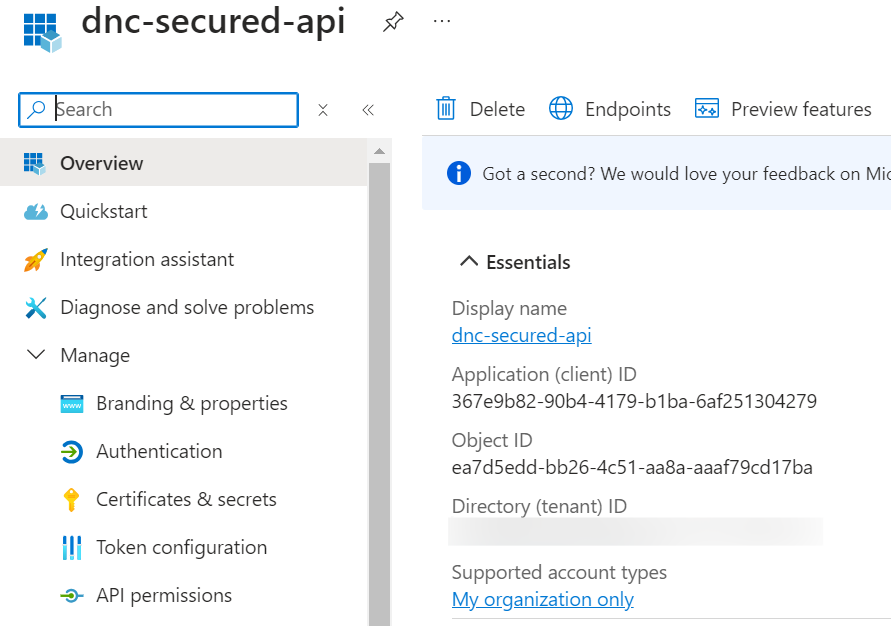Click the Application (client) ID value 367e9b82-90b4-4179-b1ba-6af251304279
This screenshot has height=626, width=891.
coord(634,401)
